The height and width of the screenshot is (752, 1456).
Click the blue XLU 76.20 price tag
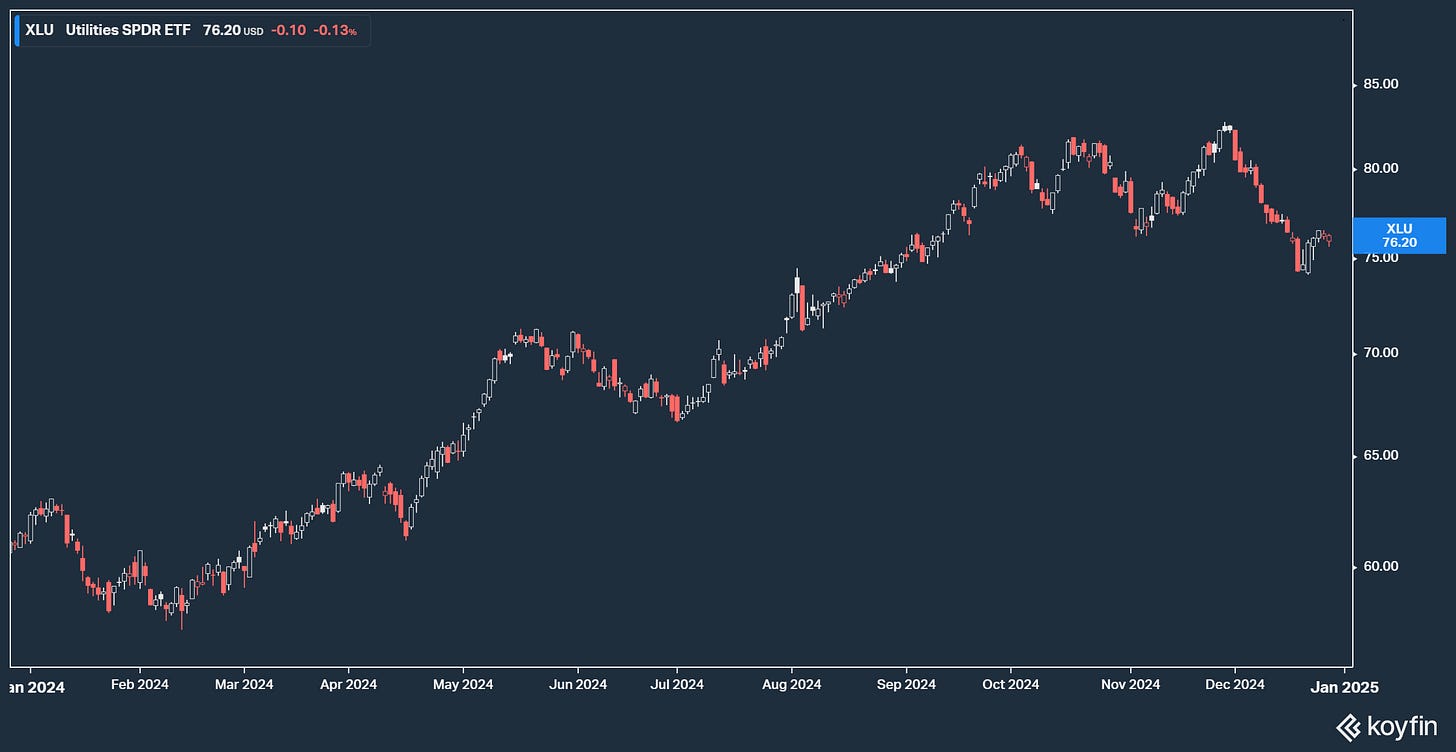pyautogui.click(x=1398, y=235)
